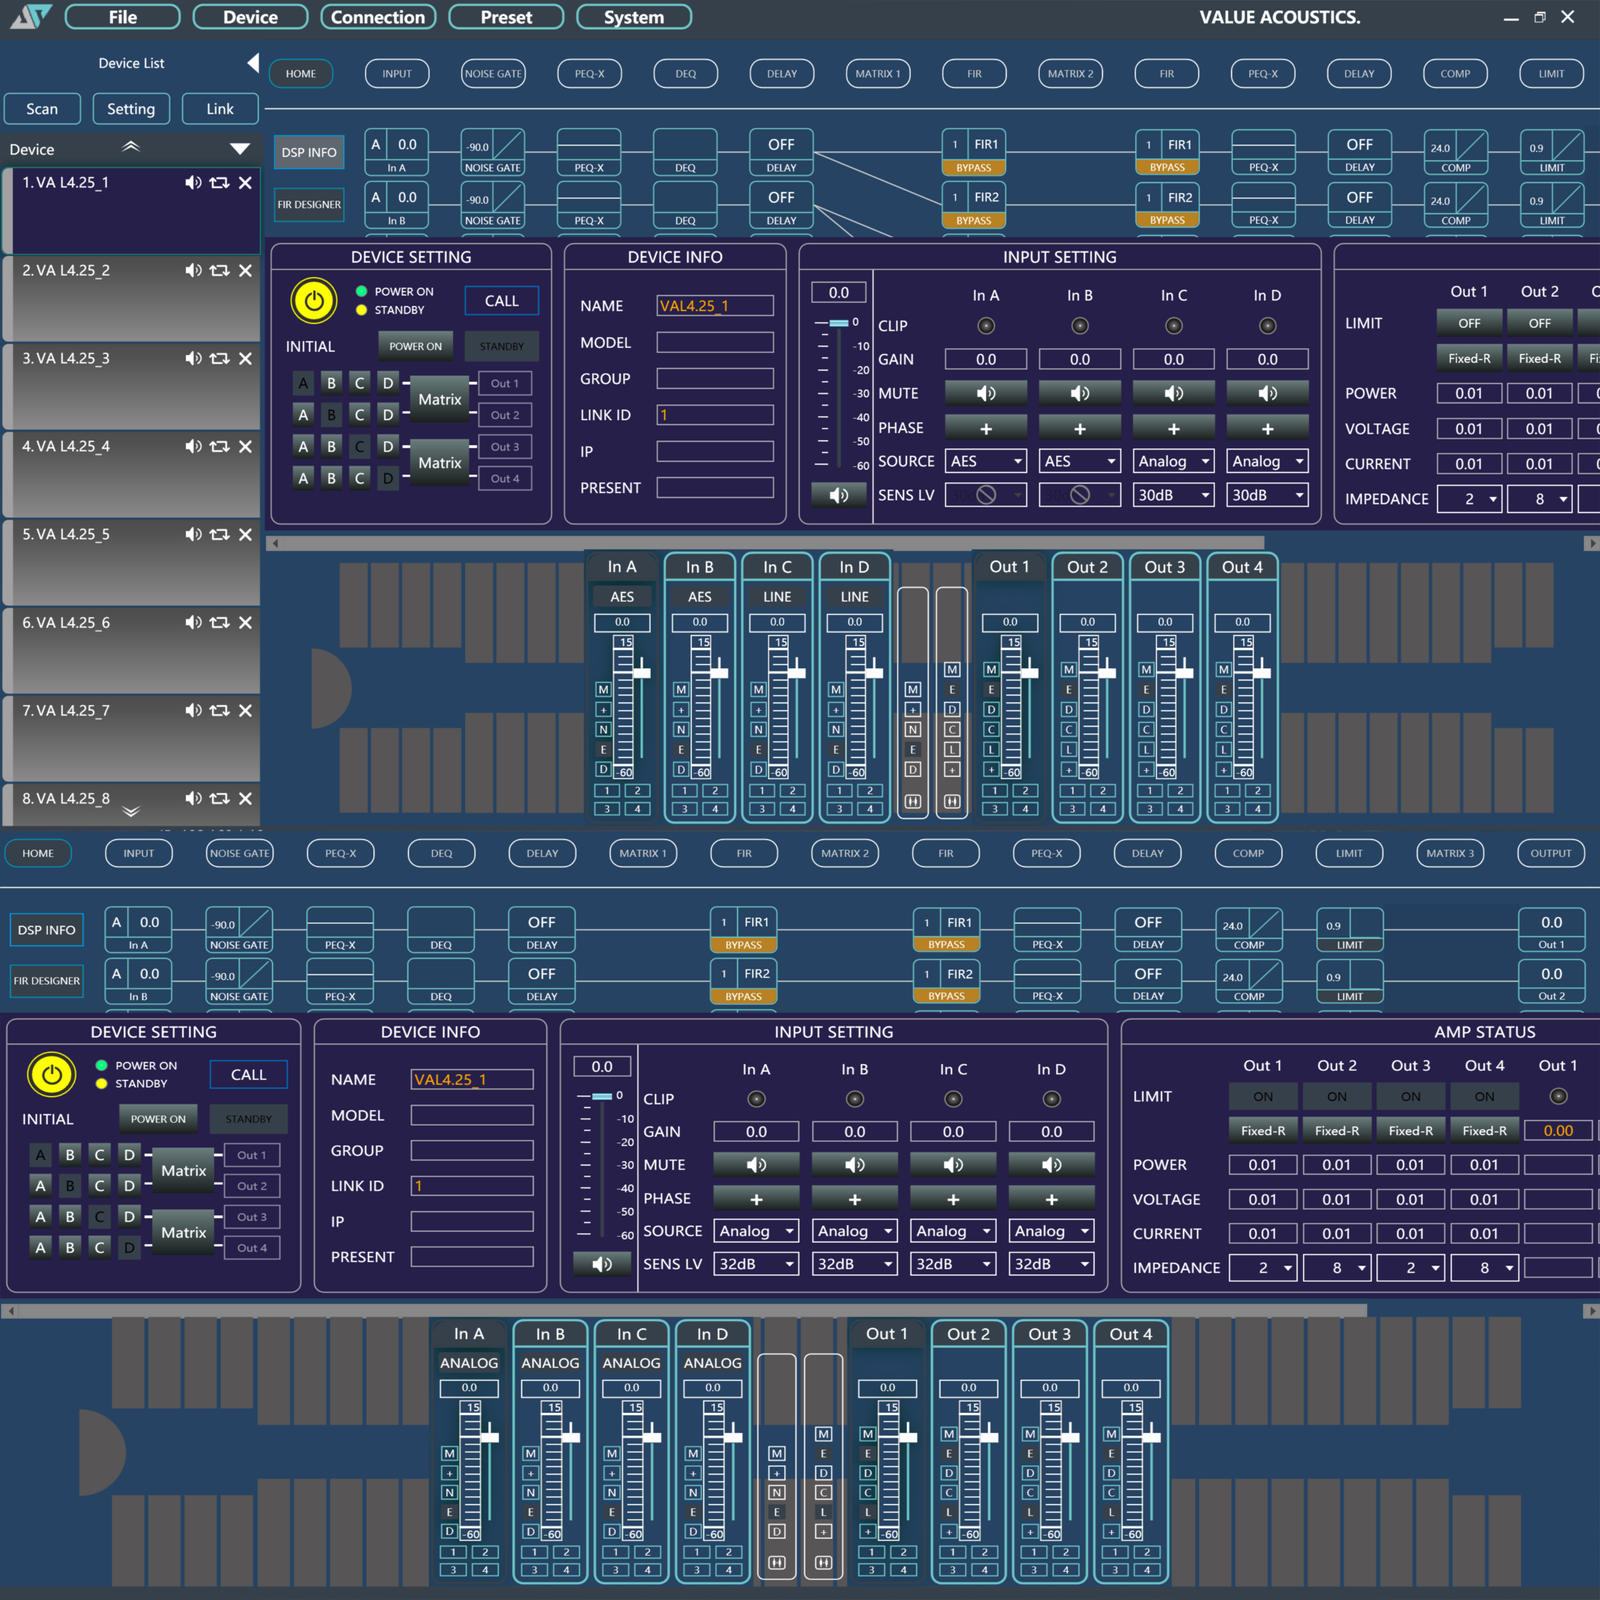Open the Preset menu
The image size is (1600, 1600).
506,17
